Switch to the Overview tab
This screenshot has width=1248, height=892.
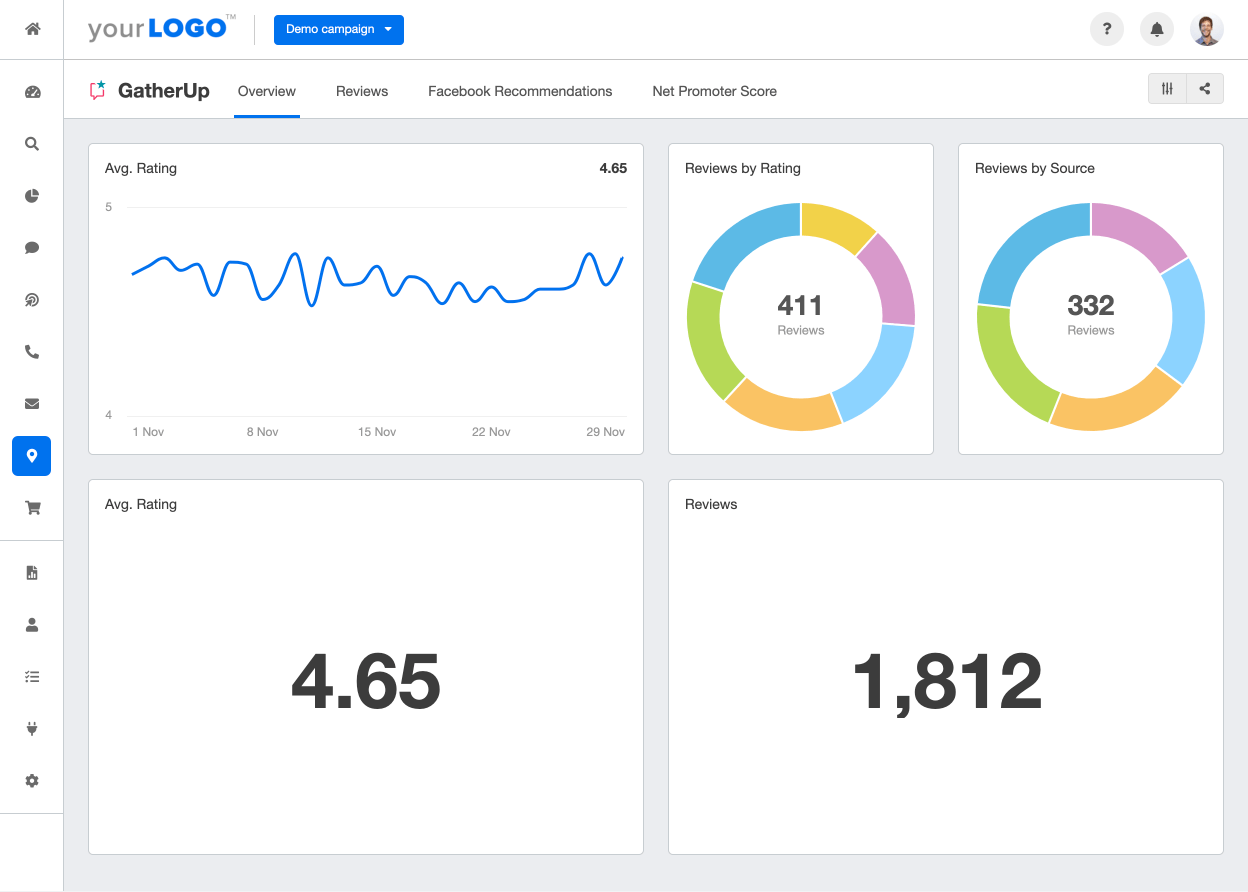pos(267,91)
